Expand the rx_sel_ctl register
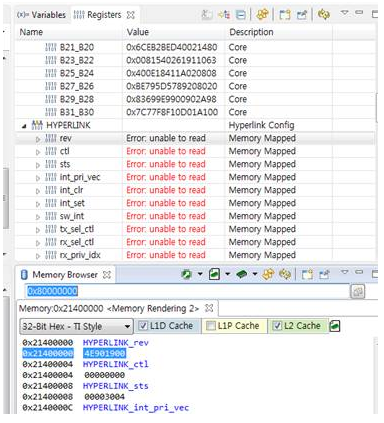Screen dimensions: 384x423 (38, 243)
